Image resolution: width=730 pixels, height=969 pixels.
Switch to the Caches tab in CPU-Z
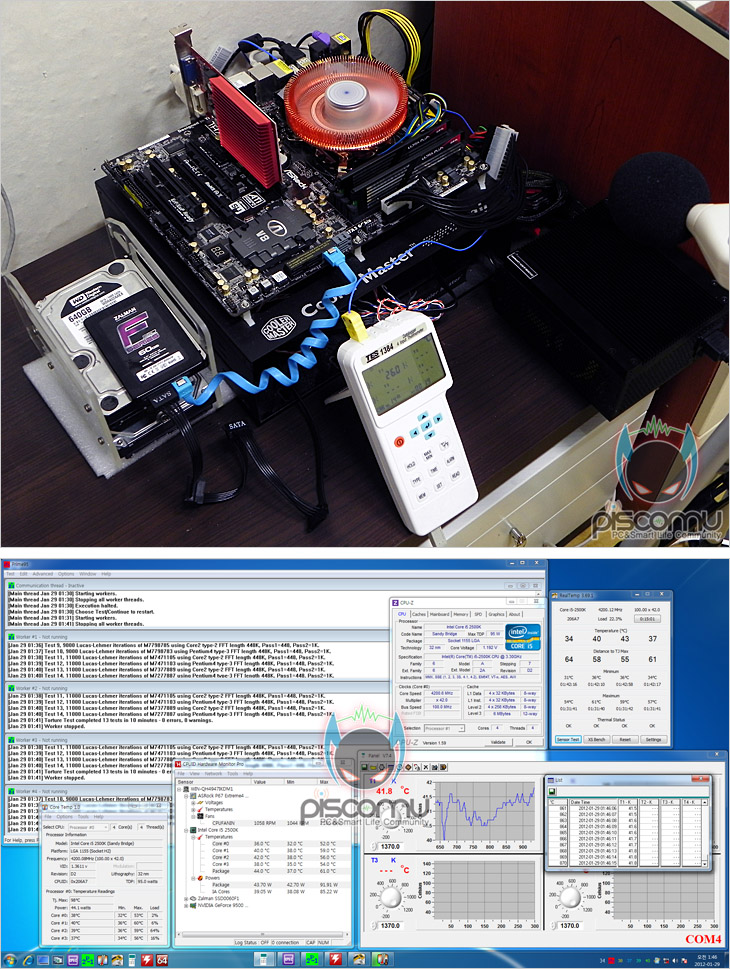tap(418, 614)
